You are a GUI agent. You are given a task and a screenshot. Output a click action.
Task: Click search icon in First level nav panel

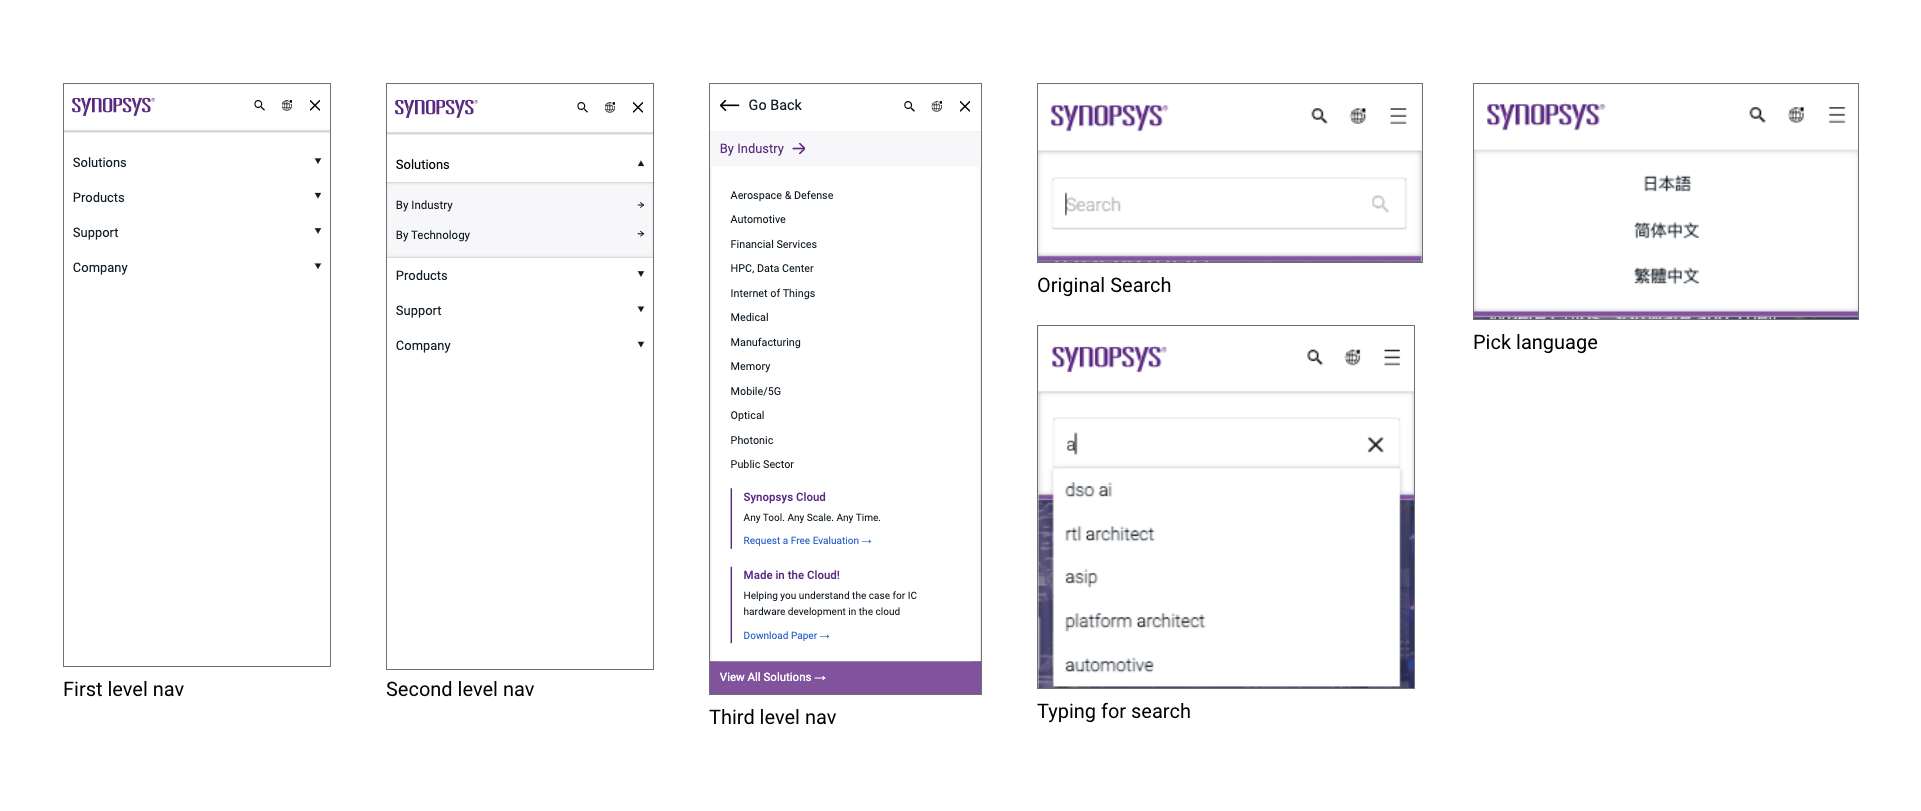click(x=259, y=105)
